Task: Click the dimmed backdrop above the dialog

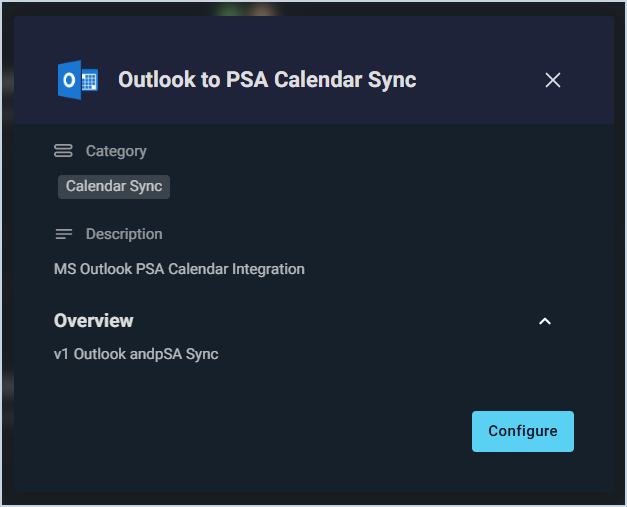Action: pos(300,7)
